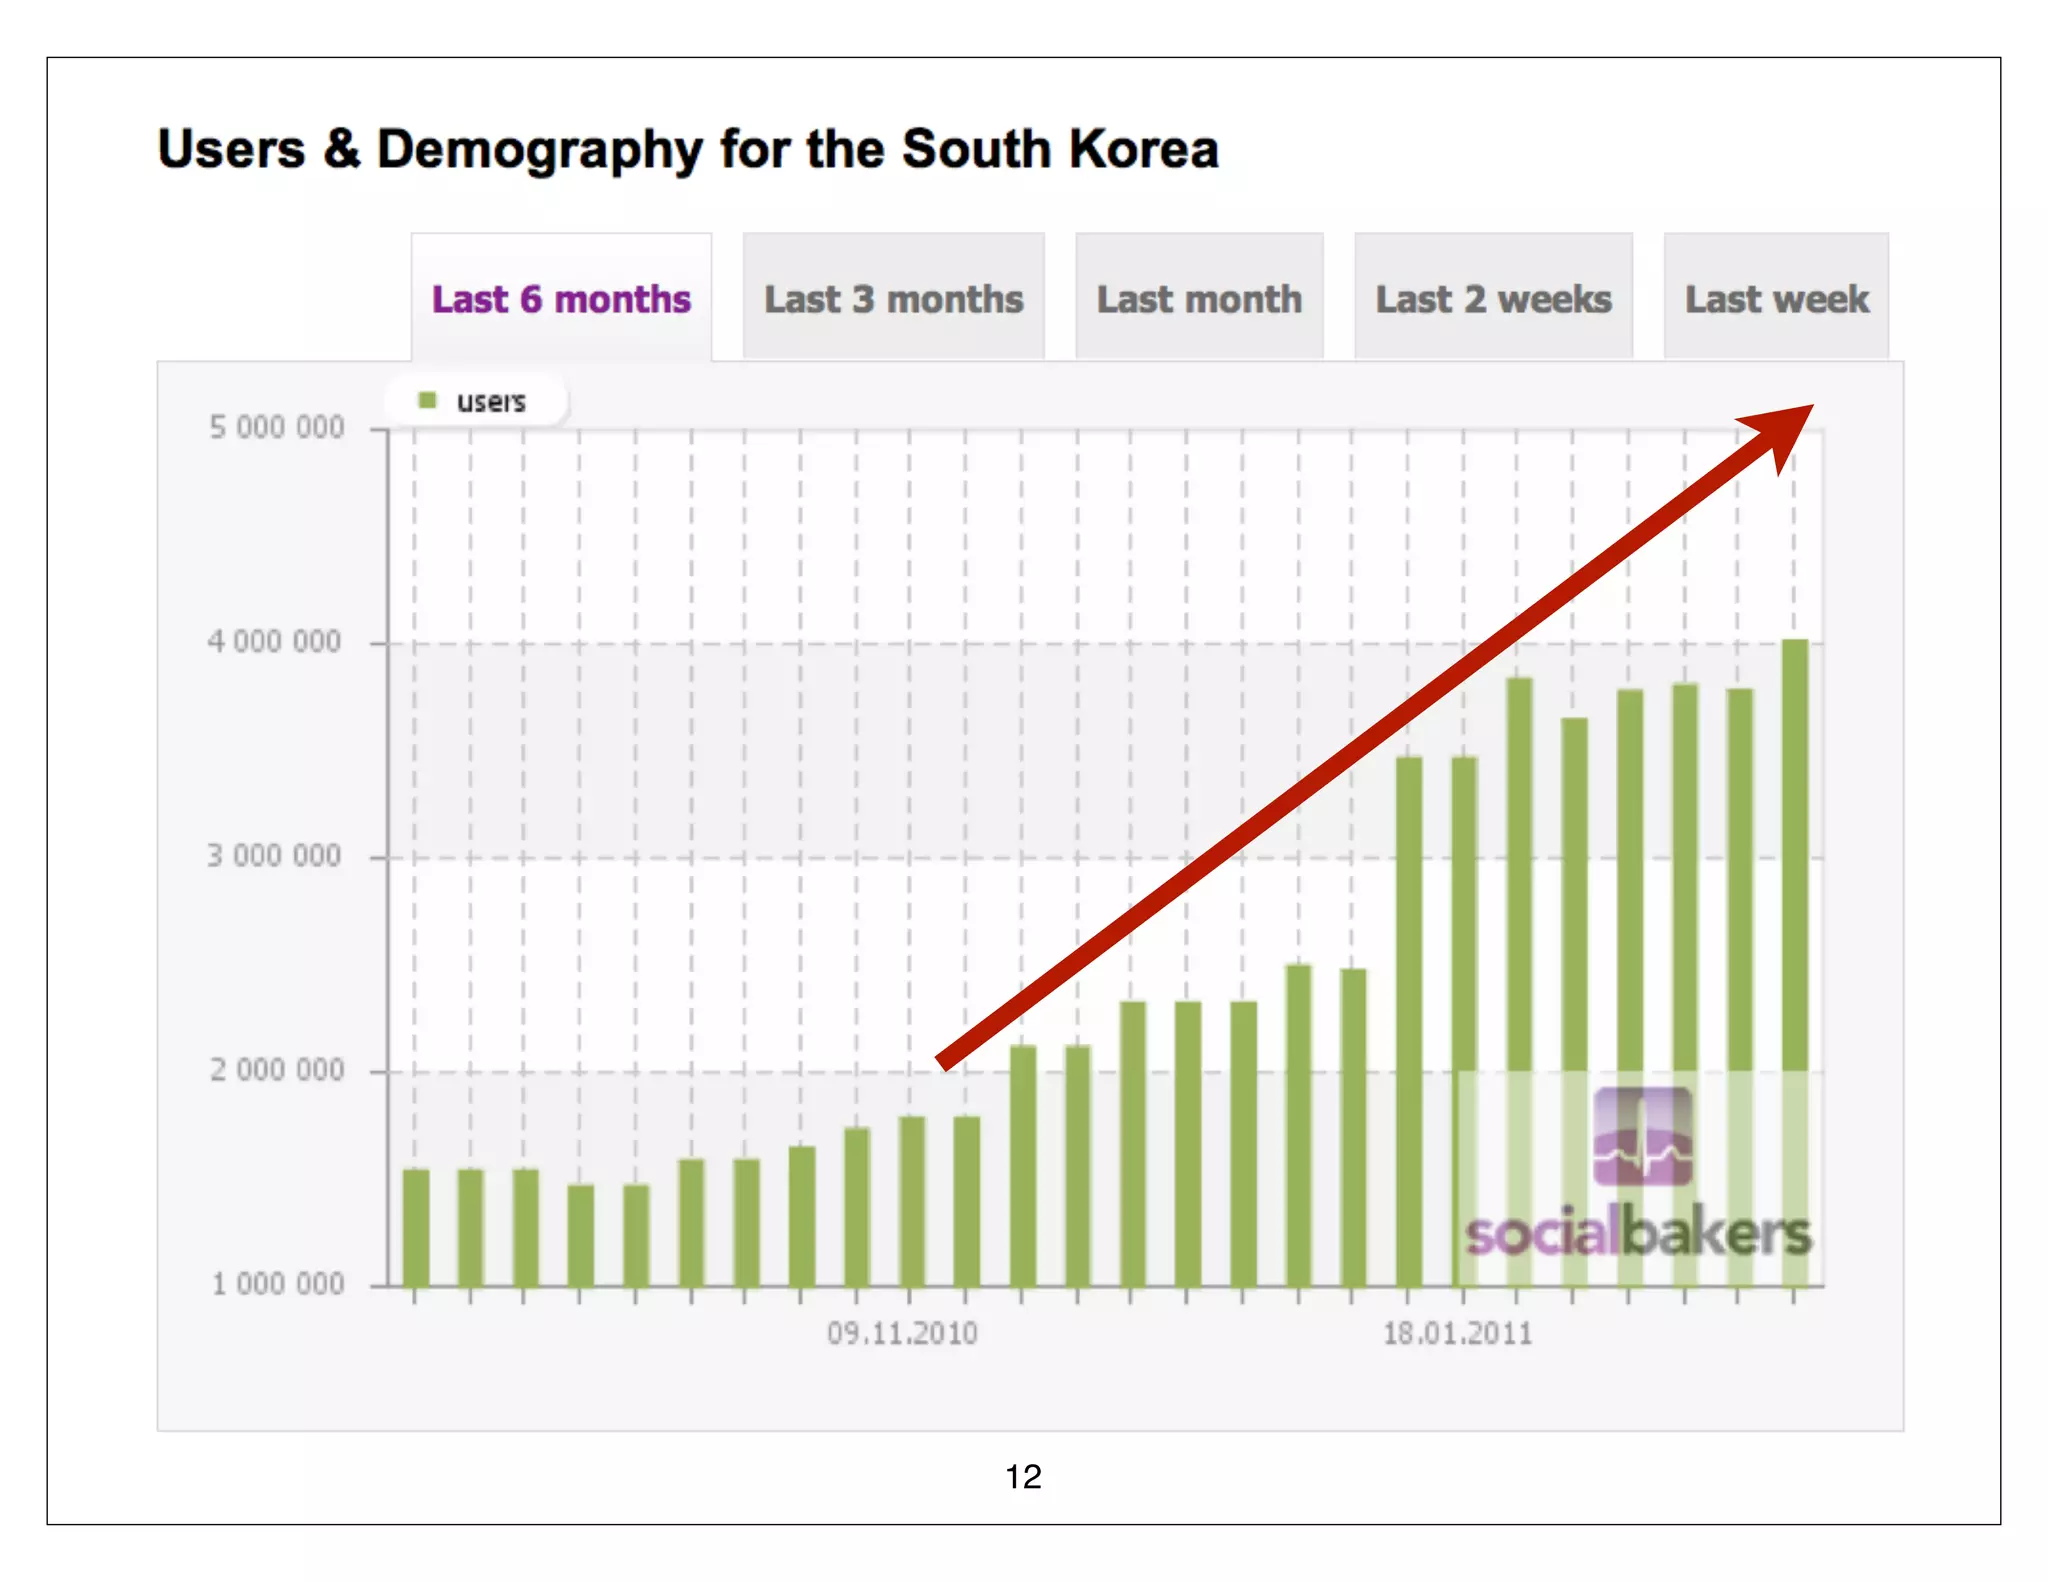Switch to the Last 3 months tab
The width and height of the screenshot is (2048, 1582).
tap(893, 299)
